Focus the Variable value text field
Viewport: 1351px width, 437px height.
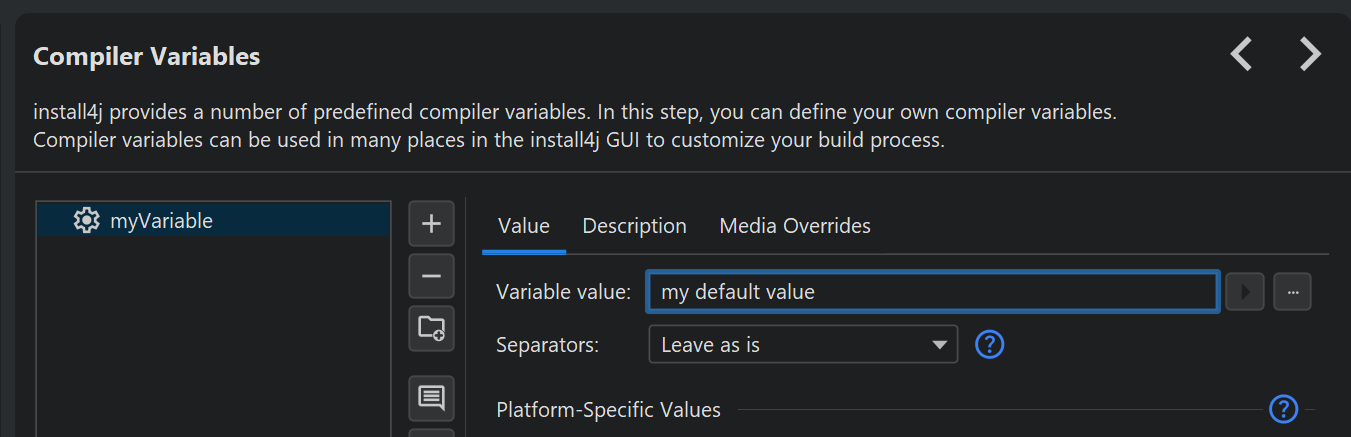pos(932,292)
